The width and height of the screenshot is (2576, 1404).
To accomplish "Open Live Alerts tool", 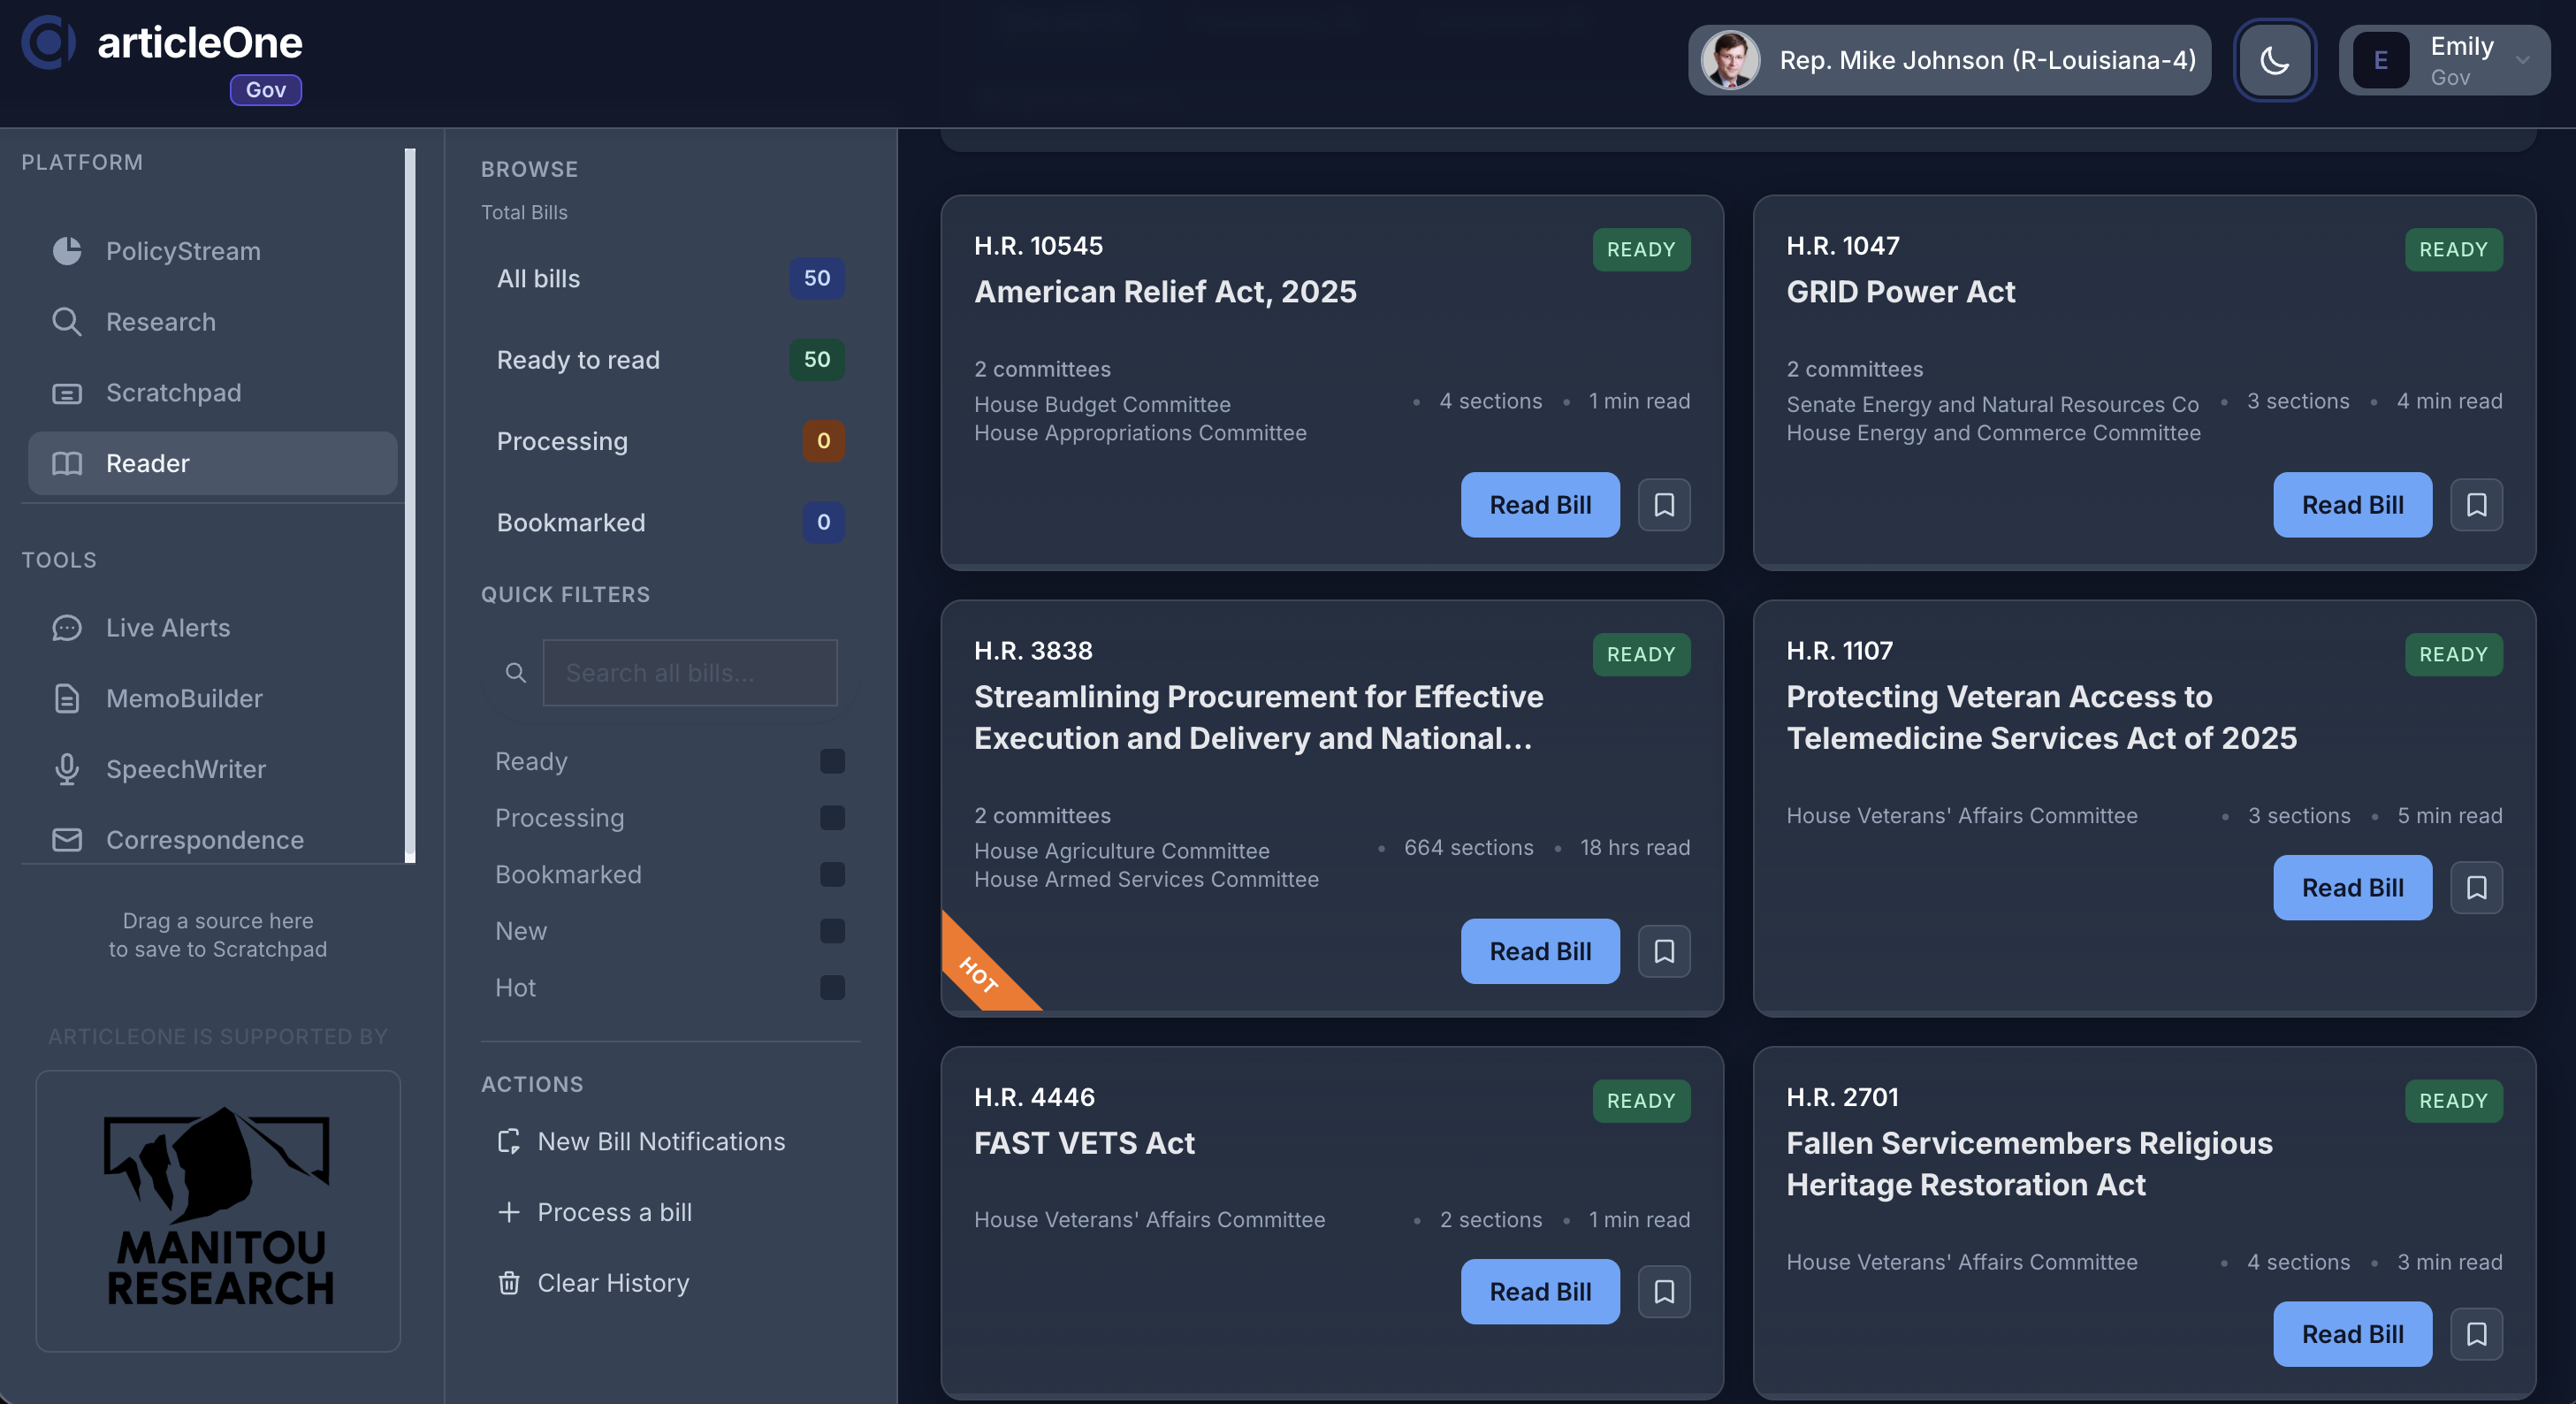I will coord(168,627).
